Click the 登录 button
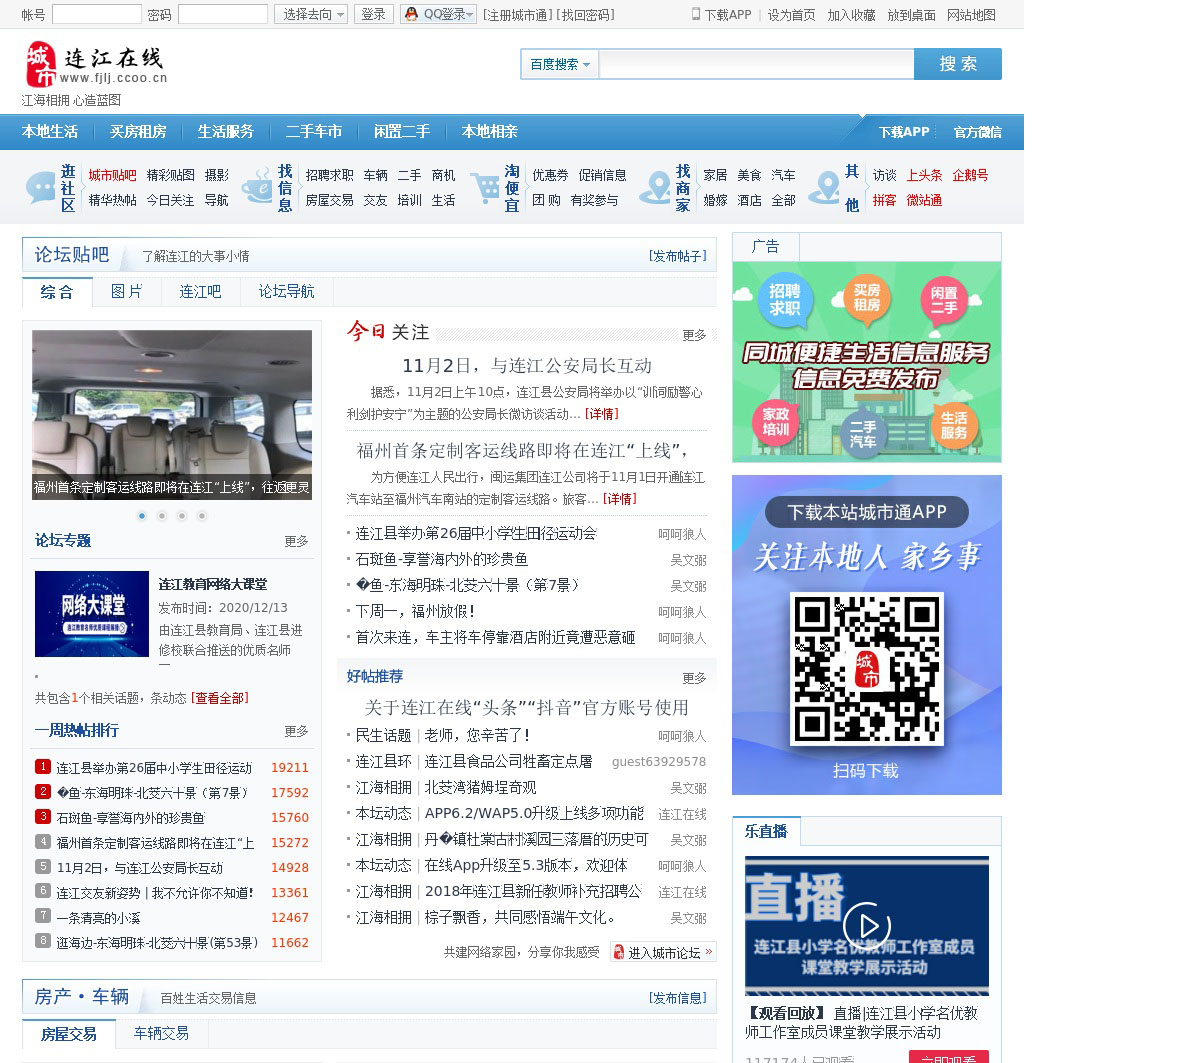This screenshot has height=1063, width=1200. [x=373, y=14]
